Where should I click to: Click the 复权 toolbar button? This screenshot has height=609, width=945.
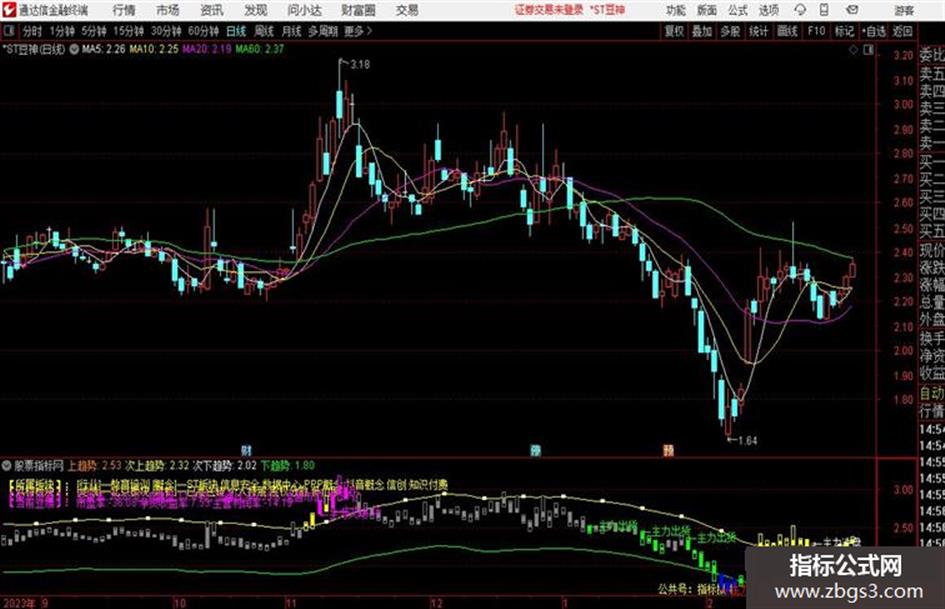coord(674,31)
